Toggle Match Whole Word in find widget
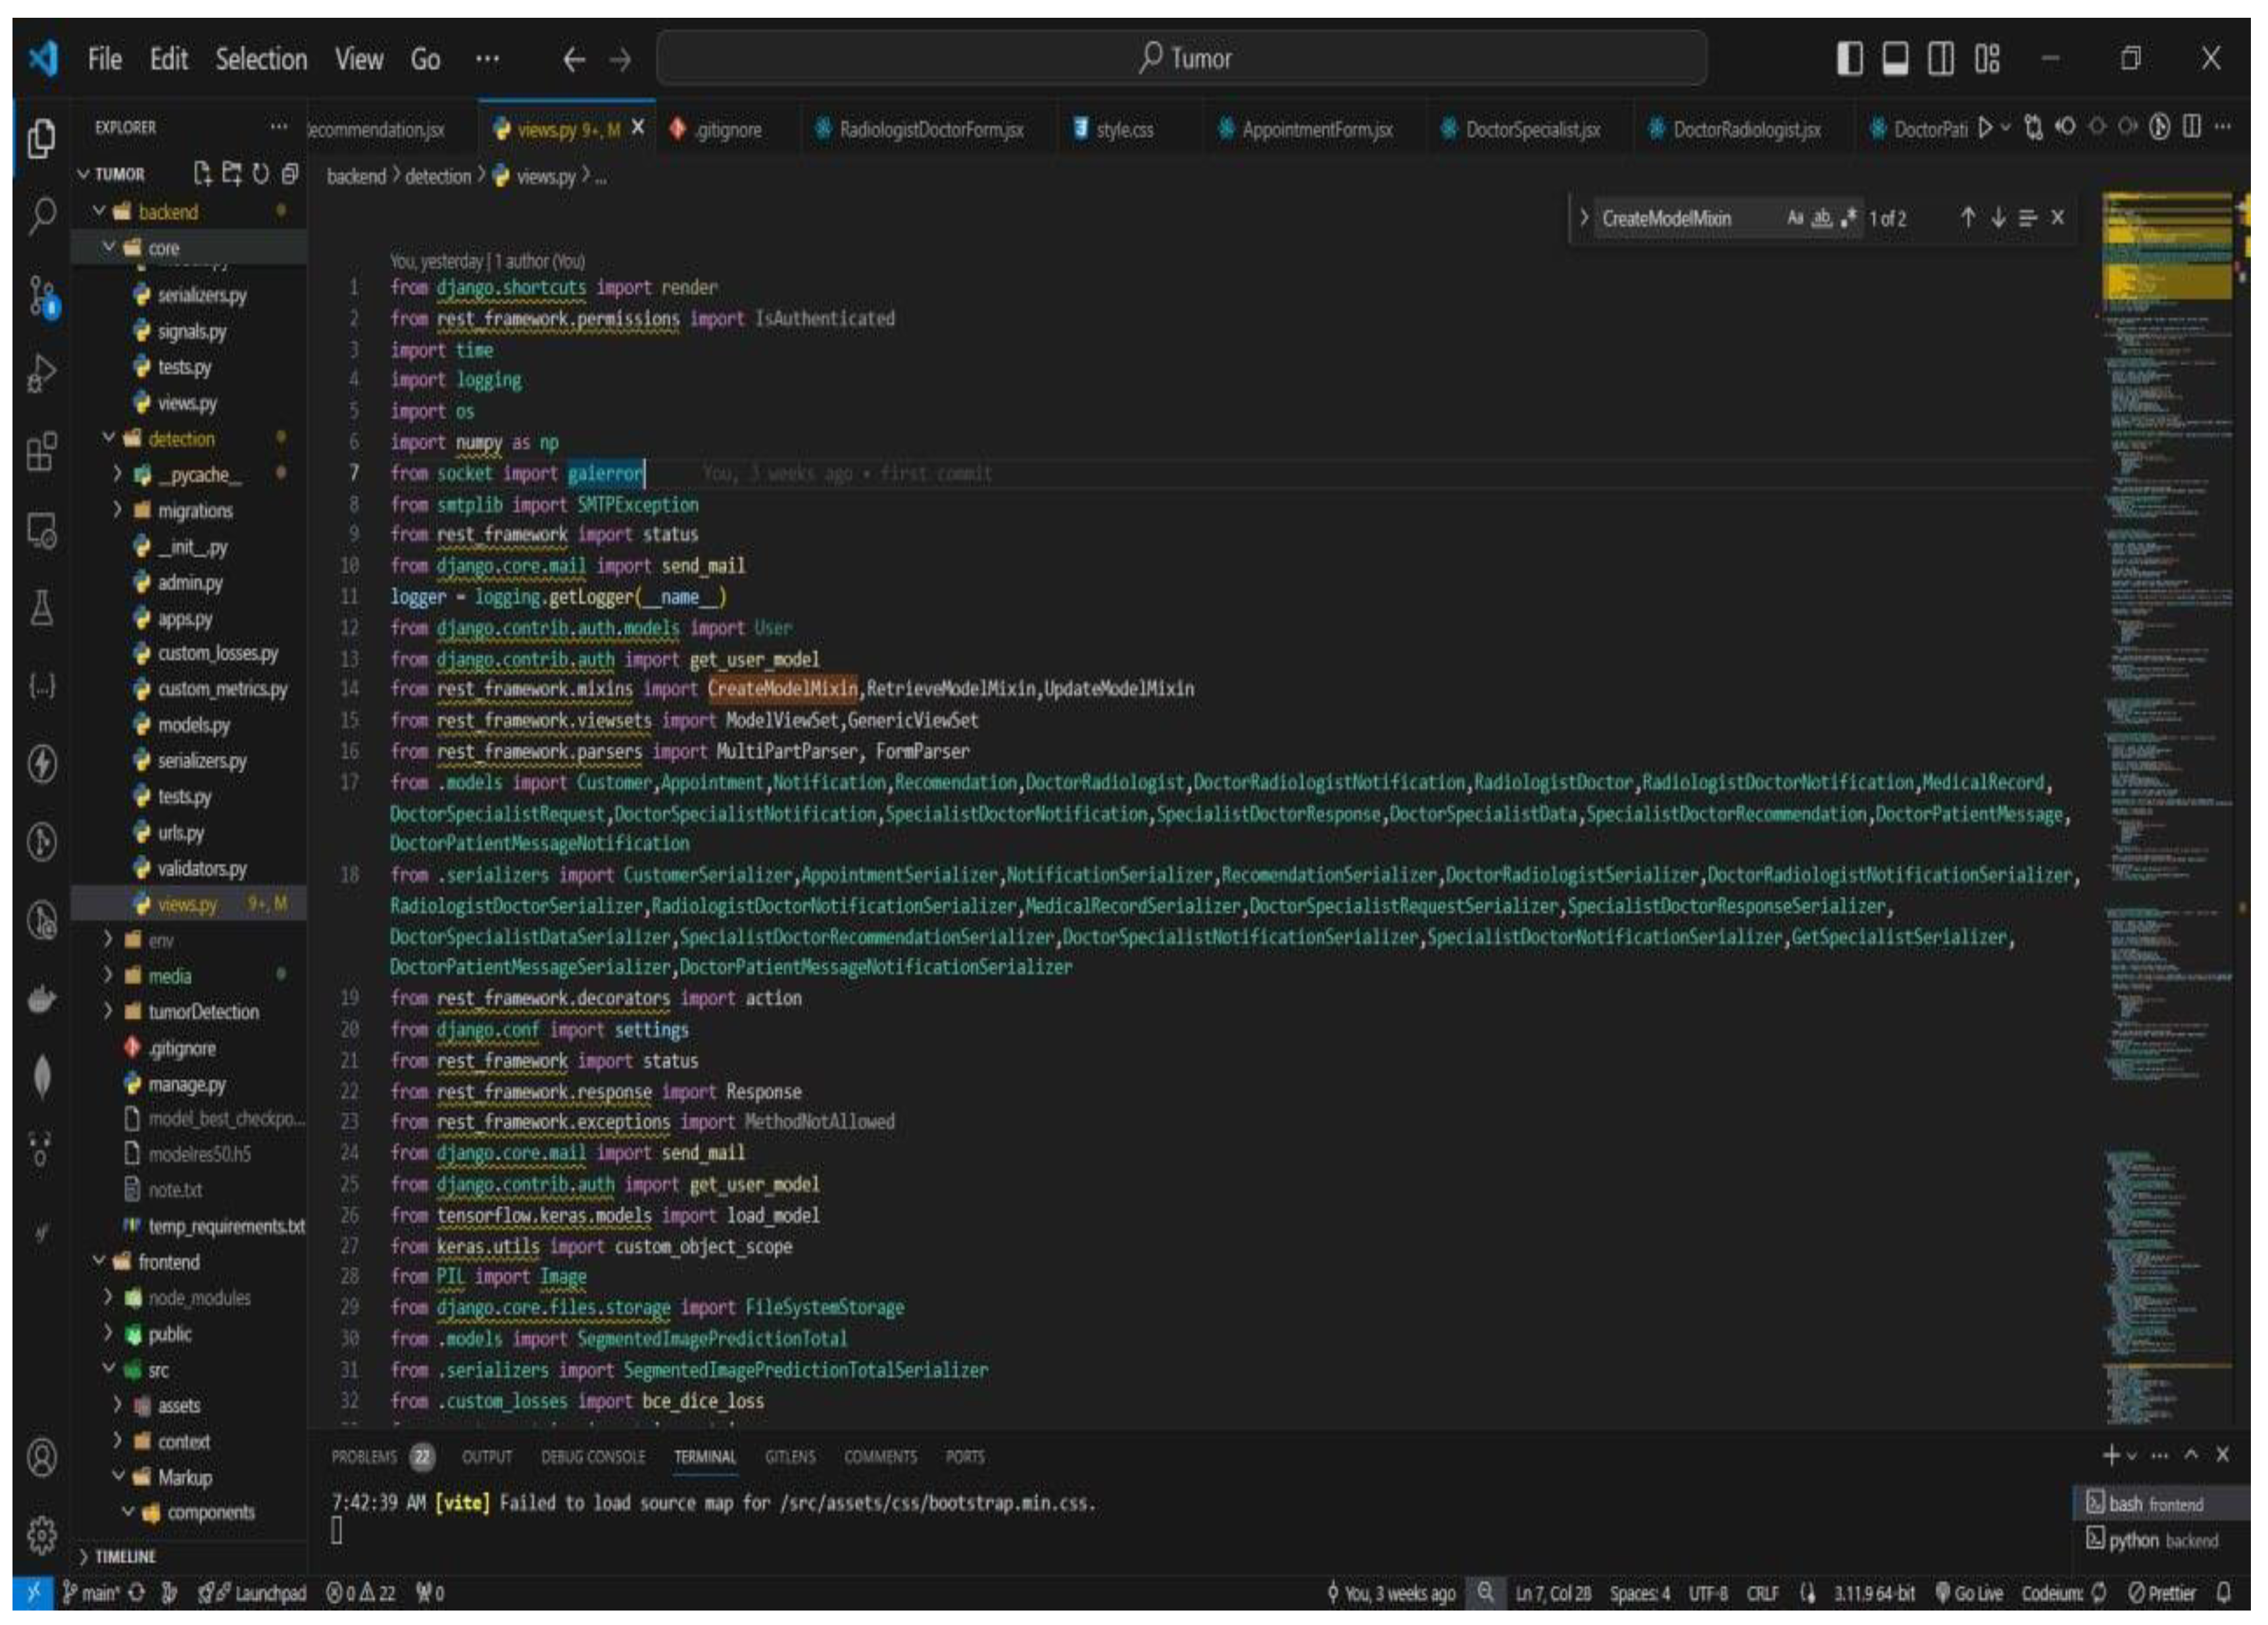The height and width of the screenshot is (1625, 2268). tap(1822, 218)
